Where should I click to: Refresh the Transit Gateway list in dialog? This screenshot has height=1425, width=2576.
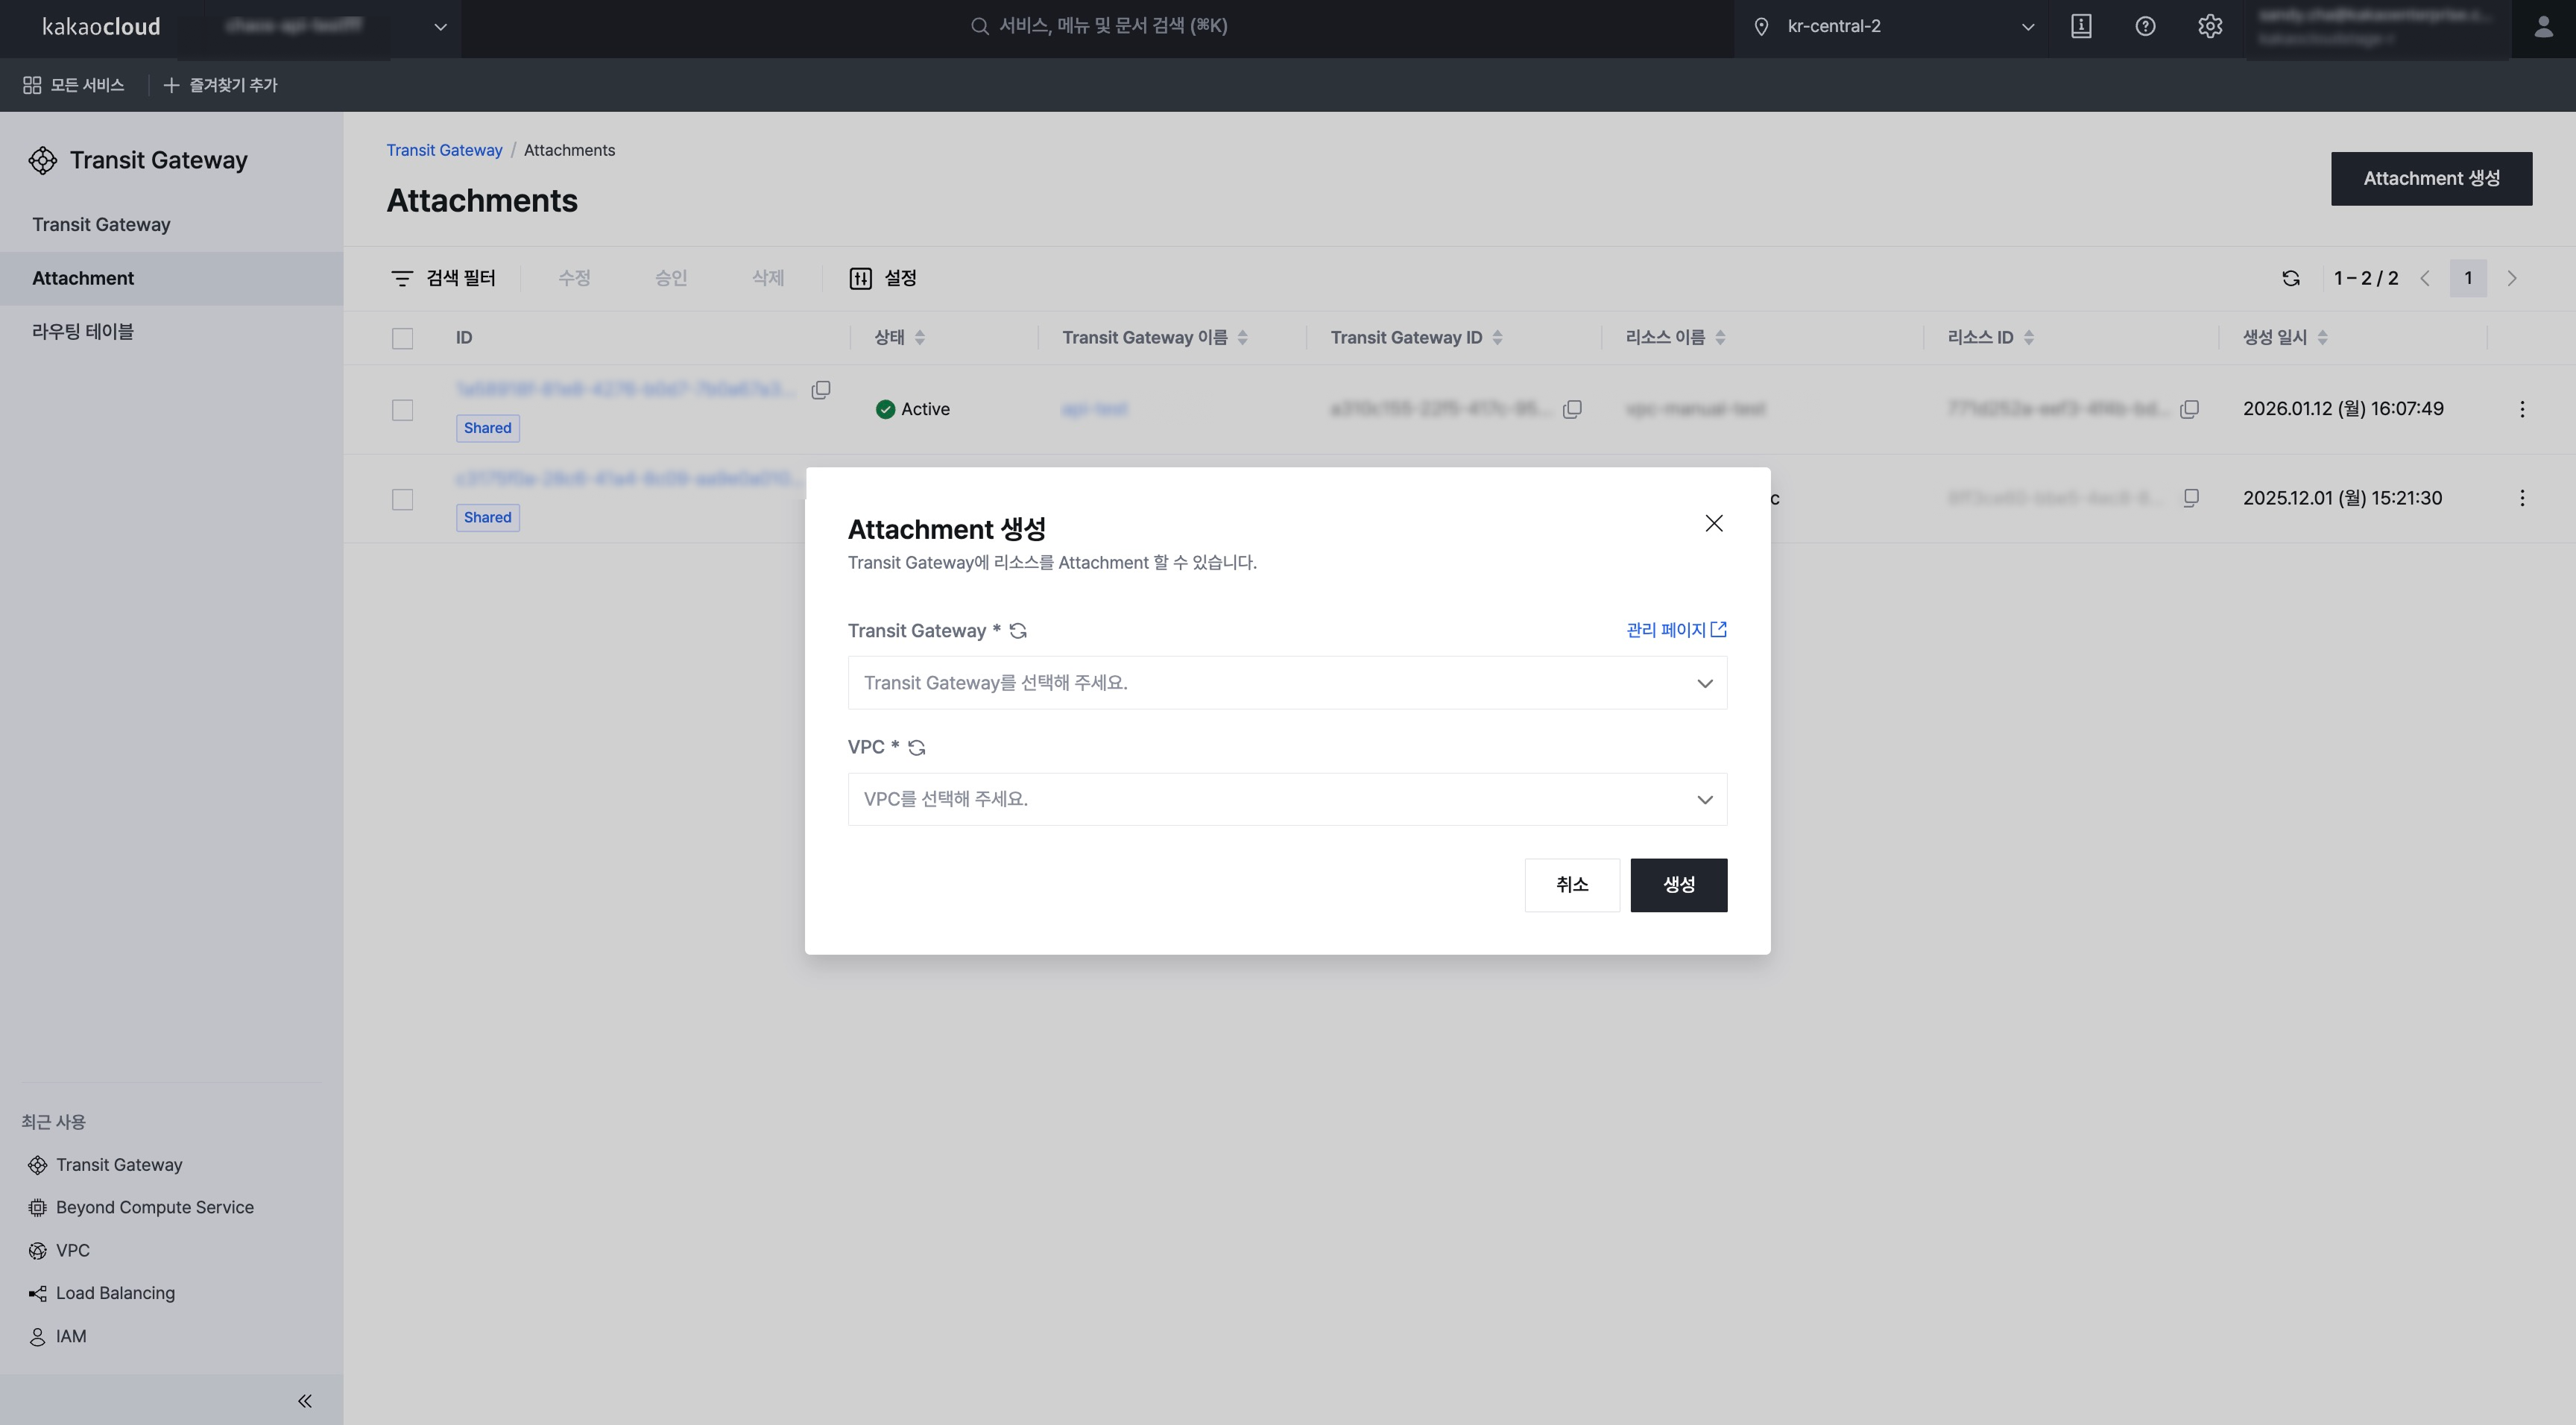[1018, 631]
